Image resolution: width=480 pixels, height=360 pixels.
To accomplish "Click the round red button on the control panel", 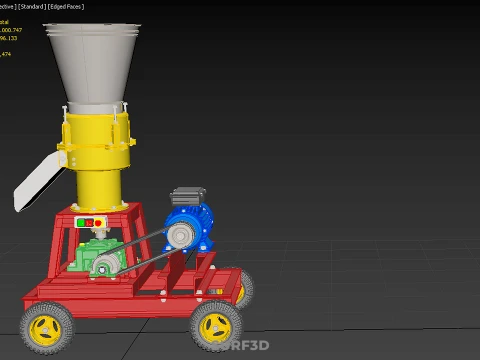I will point(98,223).
